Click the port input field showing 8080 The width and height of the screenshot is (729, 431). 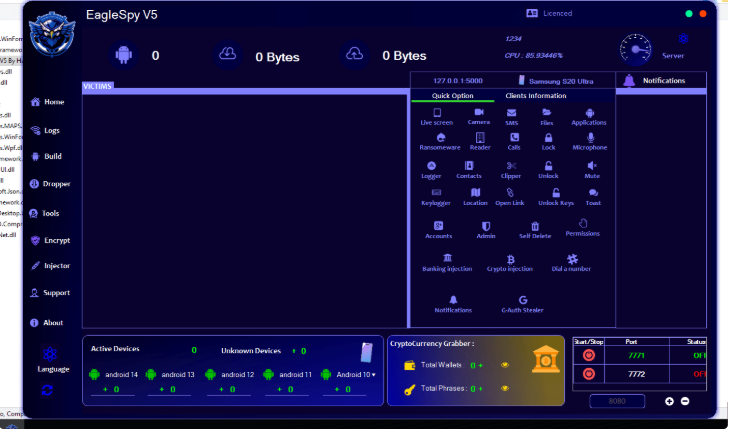tap(617, 401)
